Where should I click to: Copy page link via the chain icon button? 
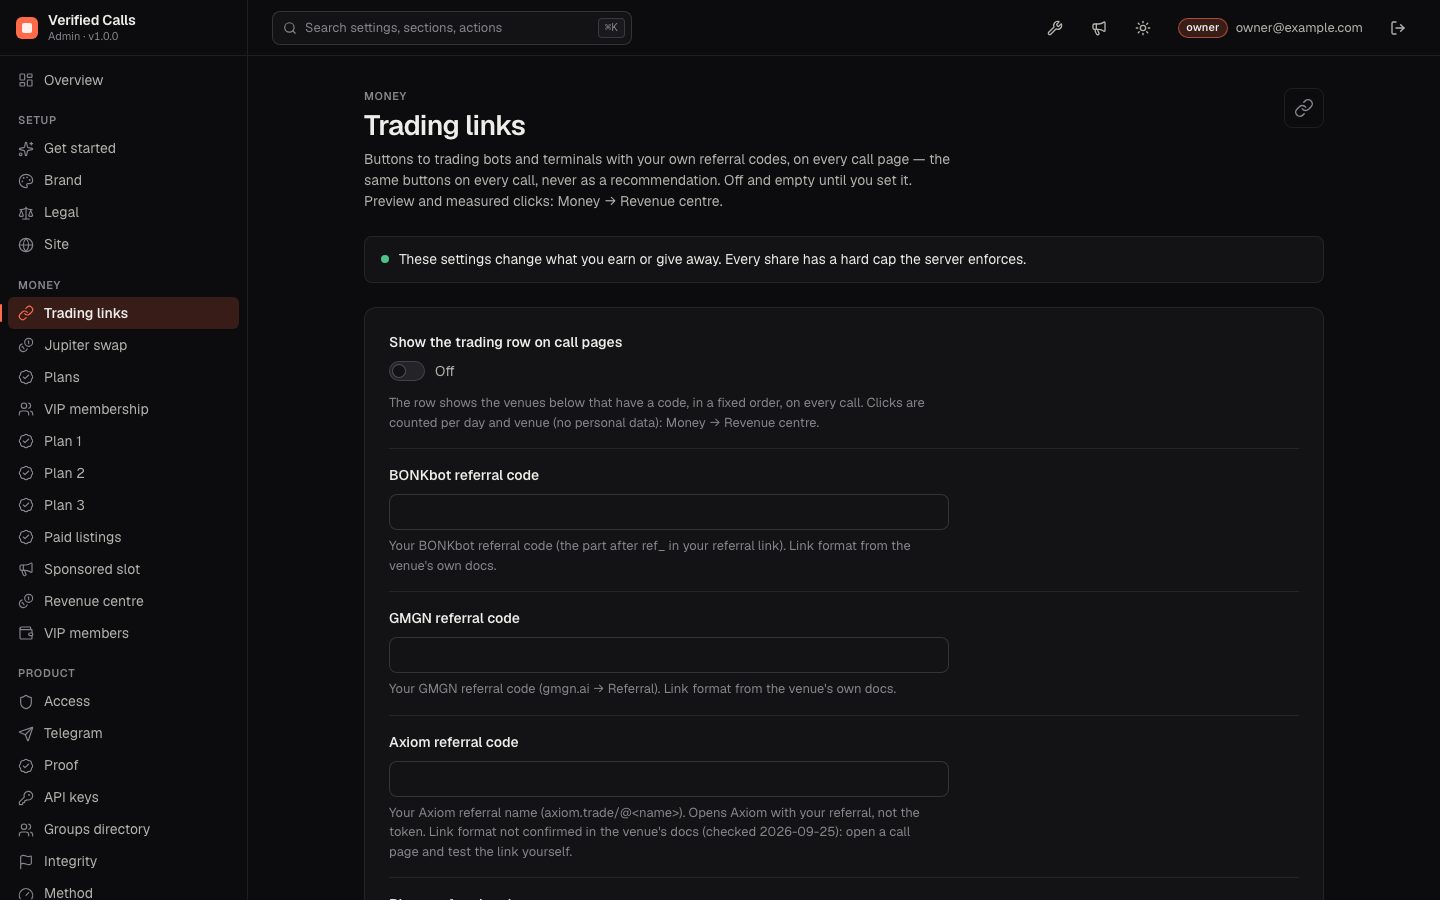(x=1304, y=108)
